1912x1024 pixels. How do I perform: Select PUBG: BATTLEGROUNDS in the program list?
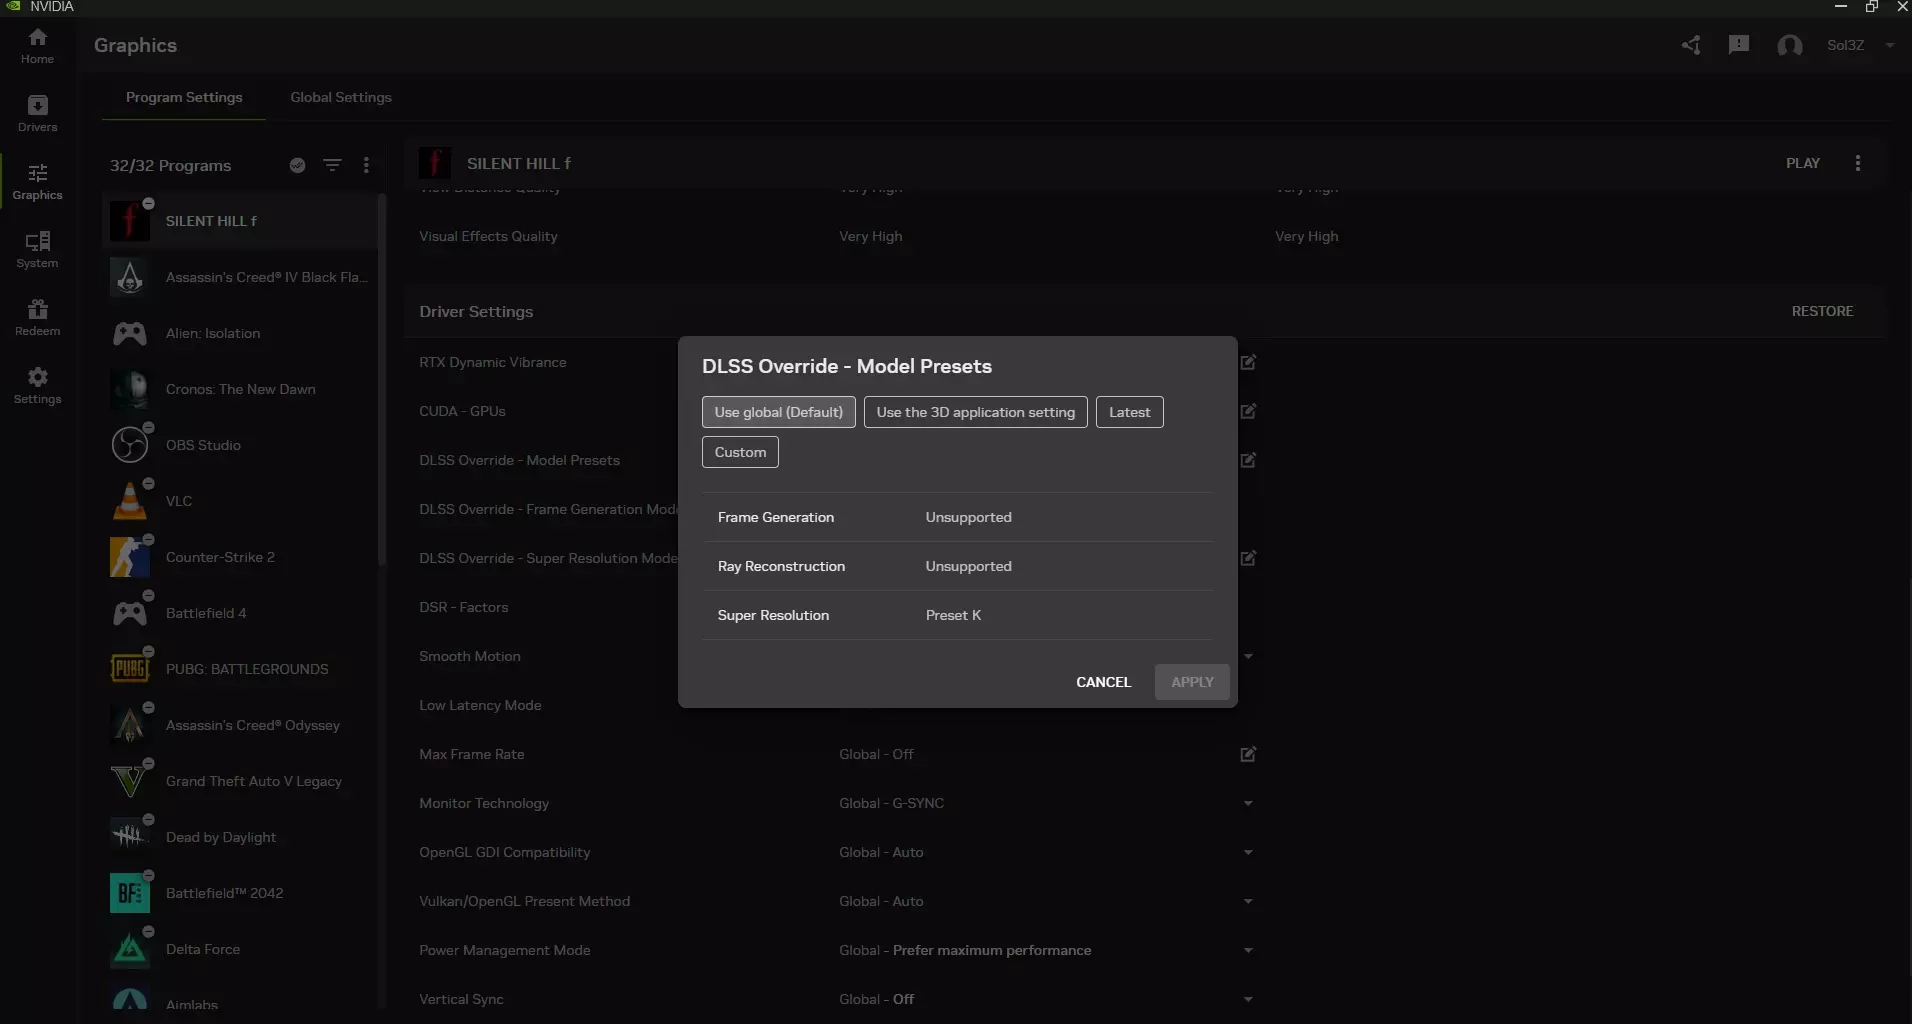coord(240,669)
